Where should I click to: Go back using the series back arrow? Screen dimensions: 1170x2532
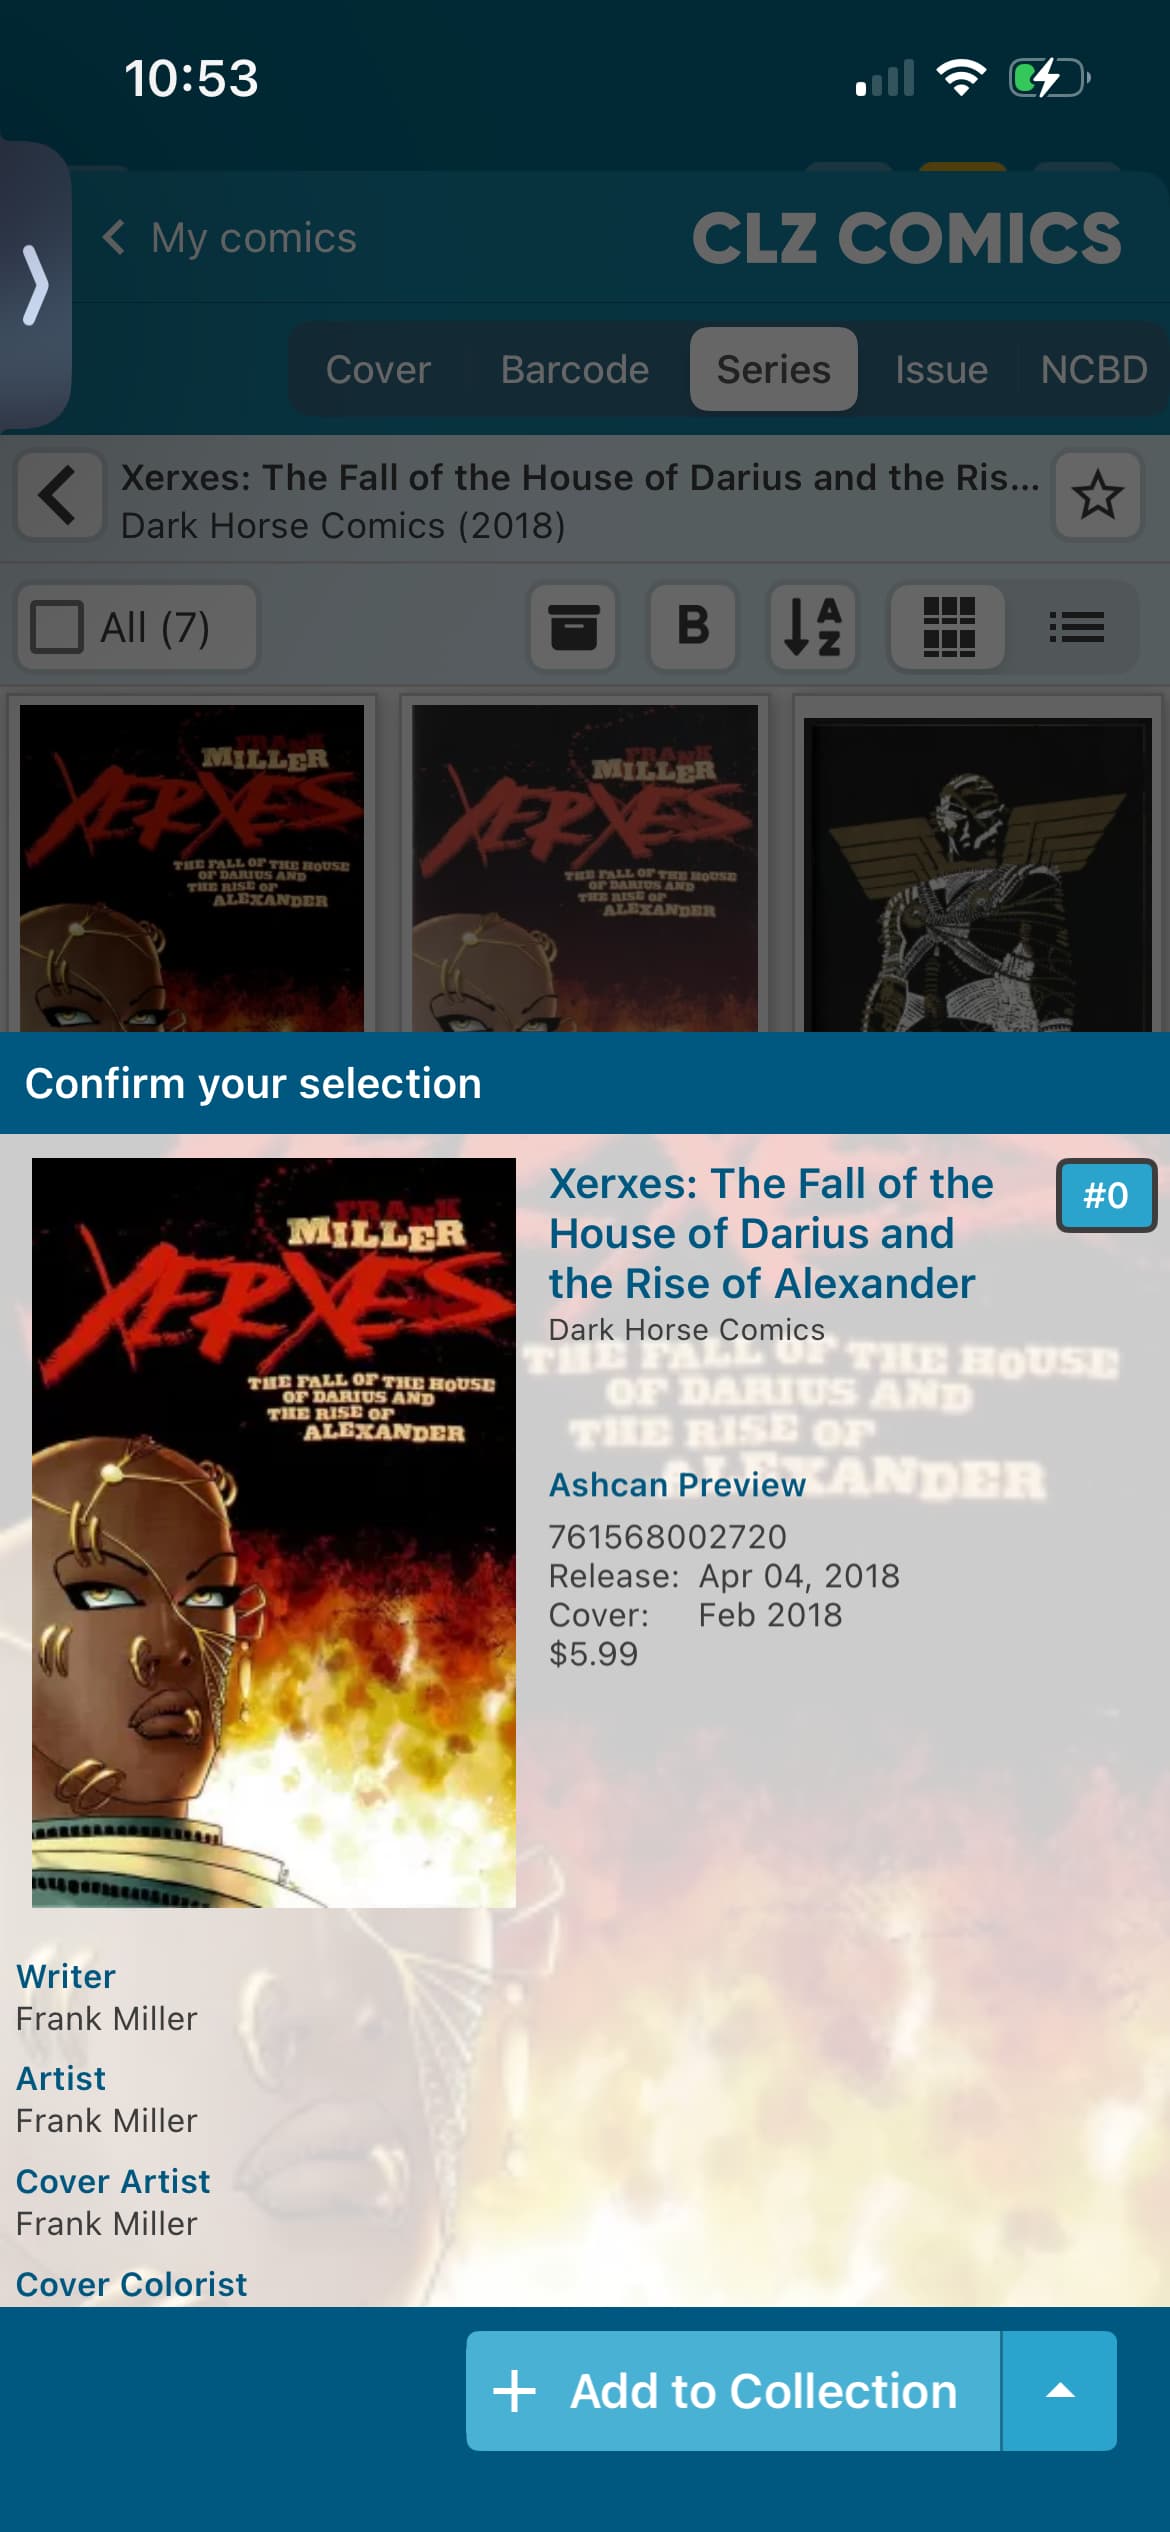tap(59, 496)
